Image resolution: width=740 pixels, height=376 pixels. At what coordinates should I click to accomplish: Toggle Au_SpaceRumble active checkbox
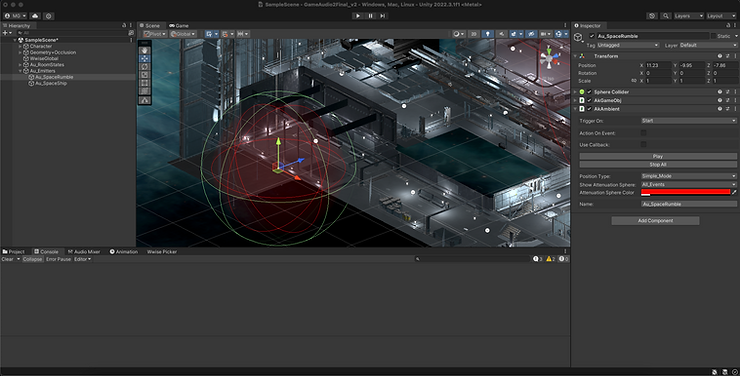592,36
